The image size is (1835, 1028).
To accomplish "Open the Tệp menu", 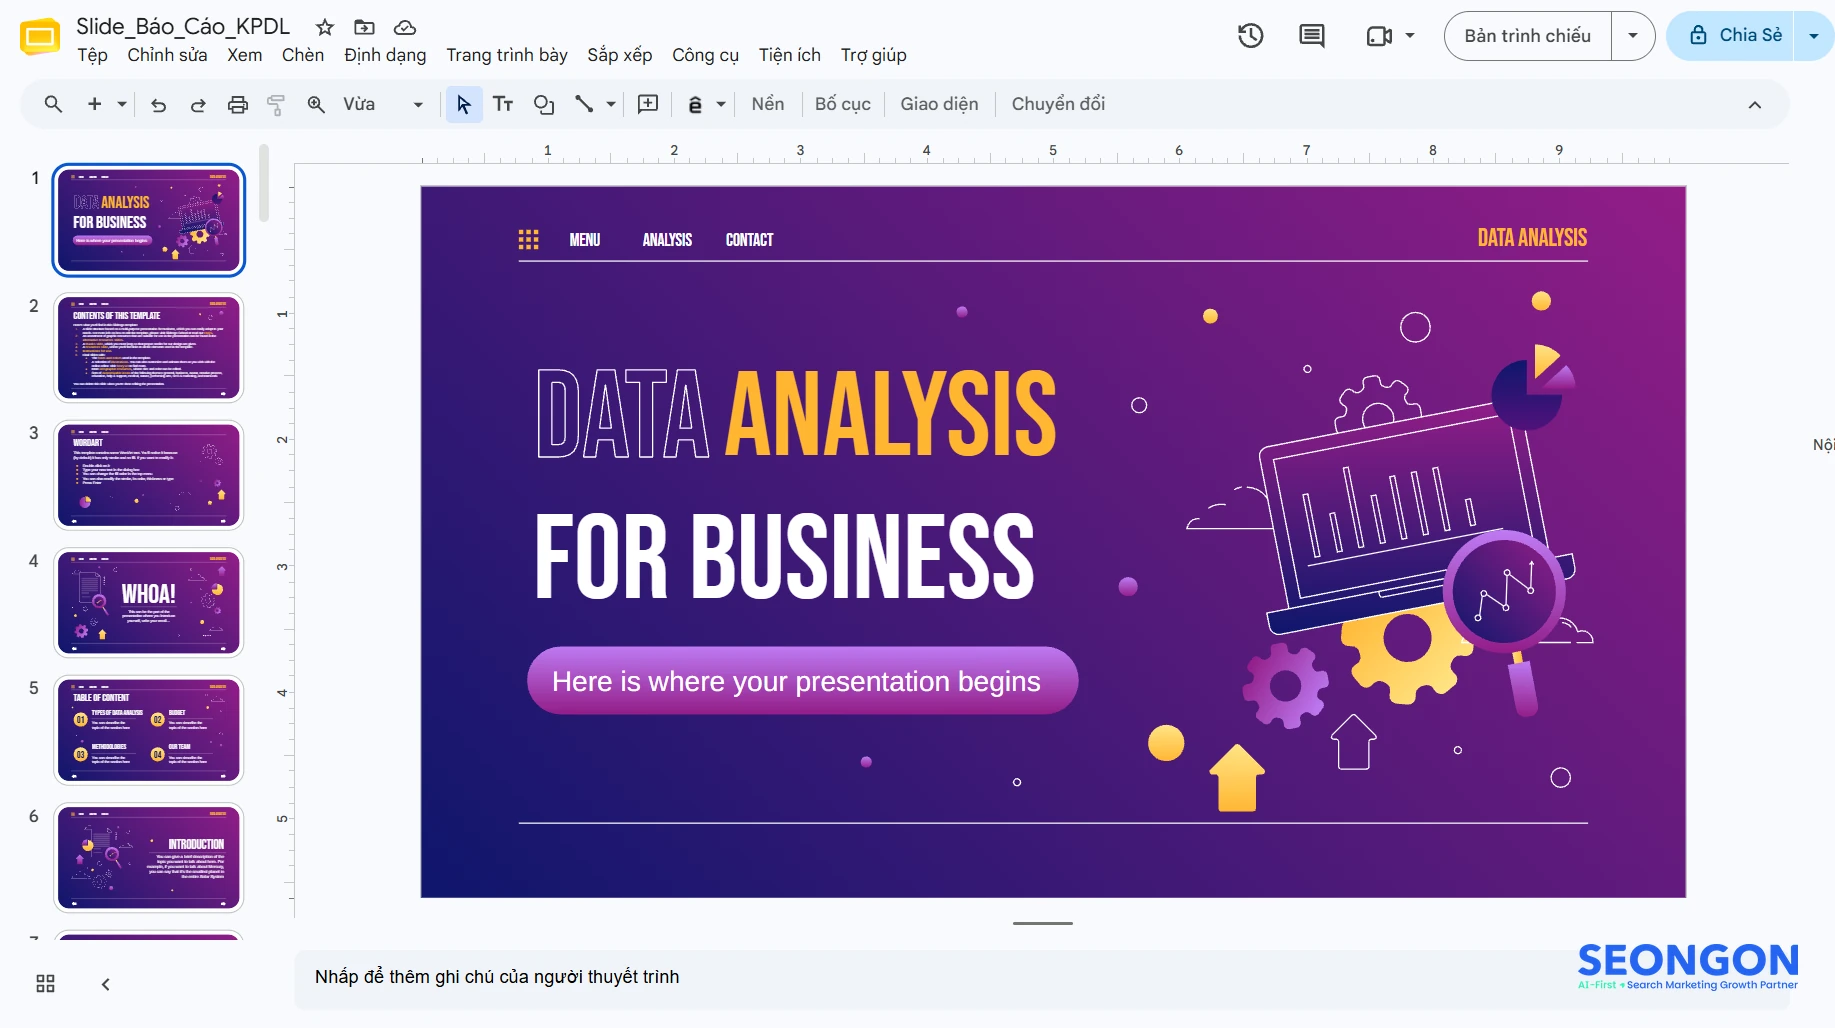I will (x=93, y=55).
